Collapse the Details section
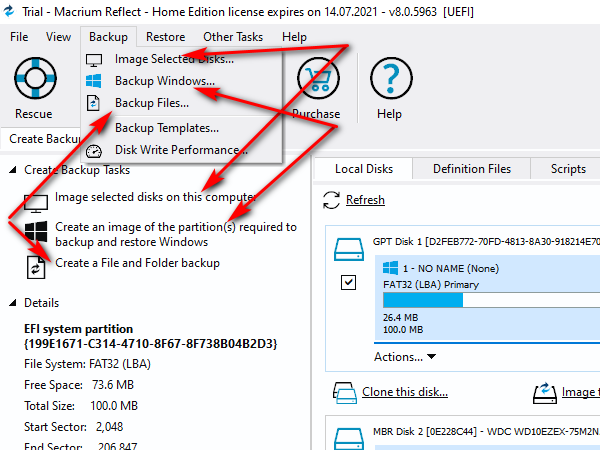Screen dimensions: 600x450 [13, 303]
